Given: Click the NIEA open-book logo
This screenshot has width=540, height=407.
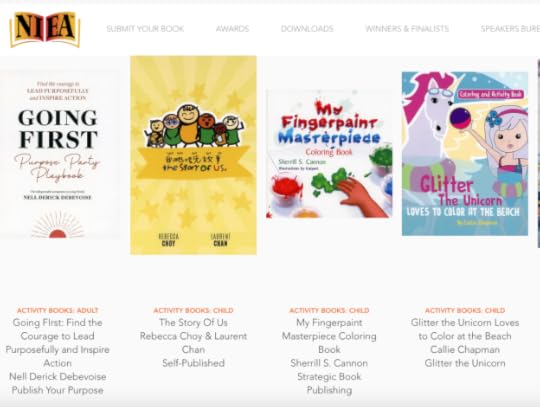Looking at the screenshot, I should click(x=45, y=30).
